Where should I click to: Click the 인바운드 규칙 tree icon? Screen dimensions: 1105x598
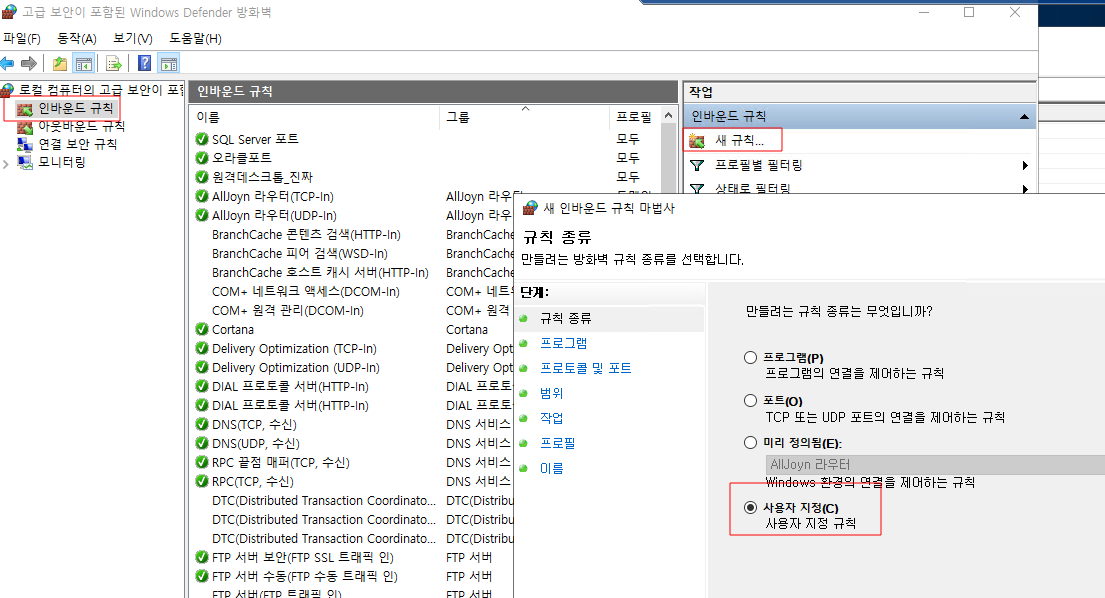pos(25,108)
